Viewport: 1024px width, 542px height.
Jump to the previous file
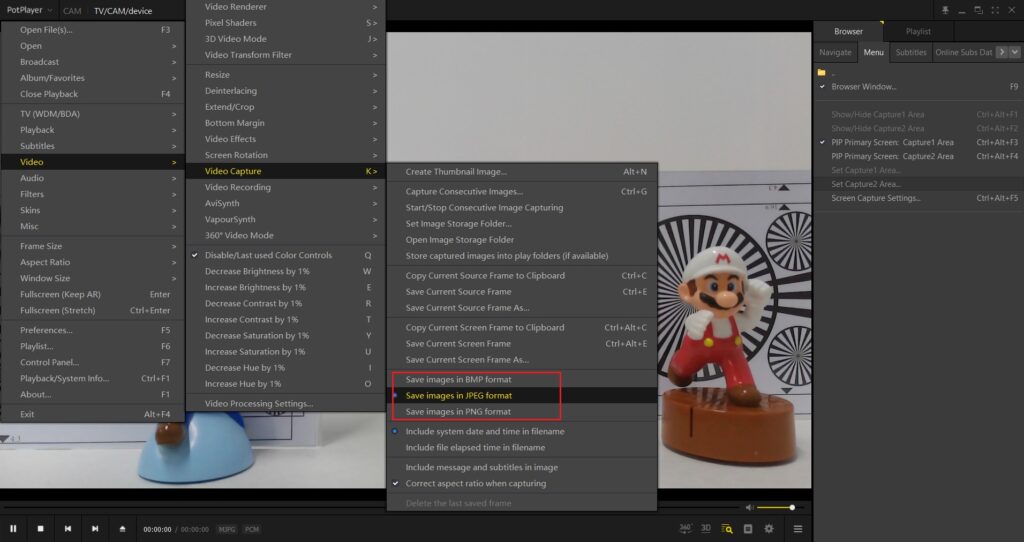pos(68,529)
